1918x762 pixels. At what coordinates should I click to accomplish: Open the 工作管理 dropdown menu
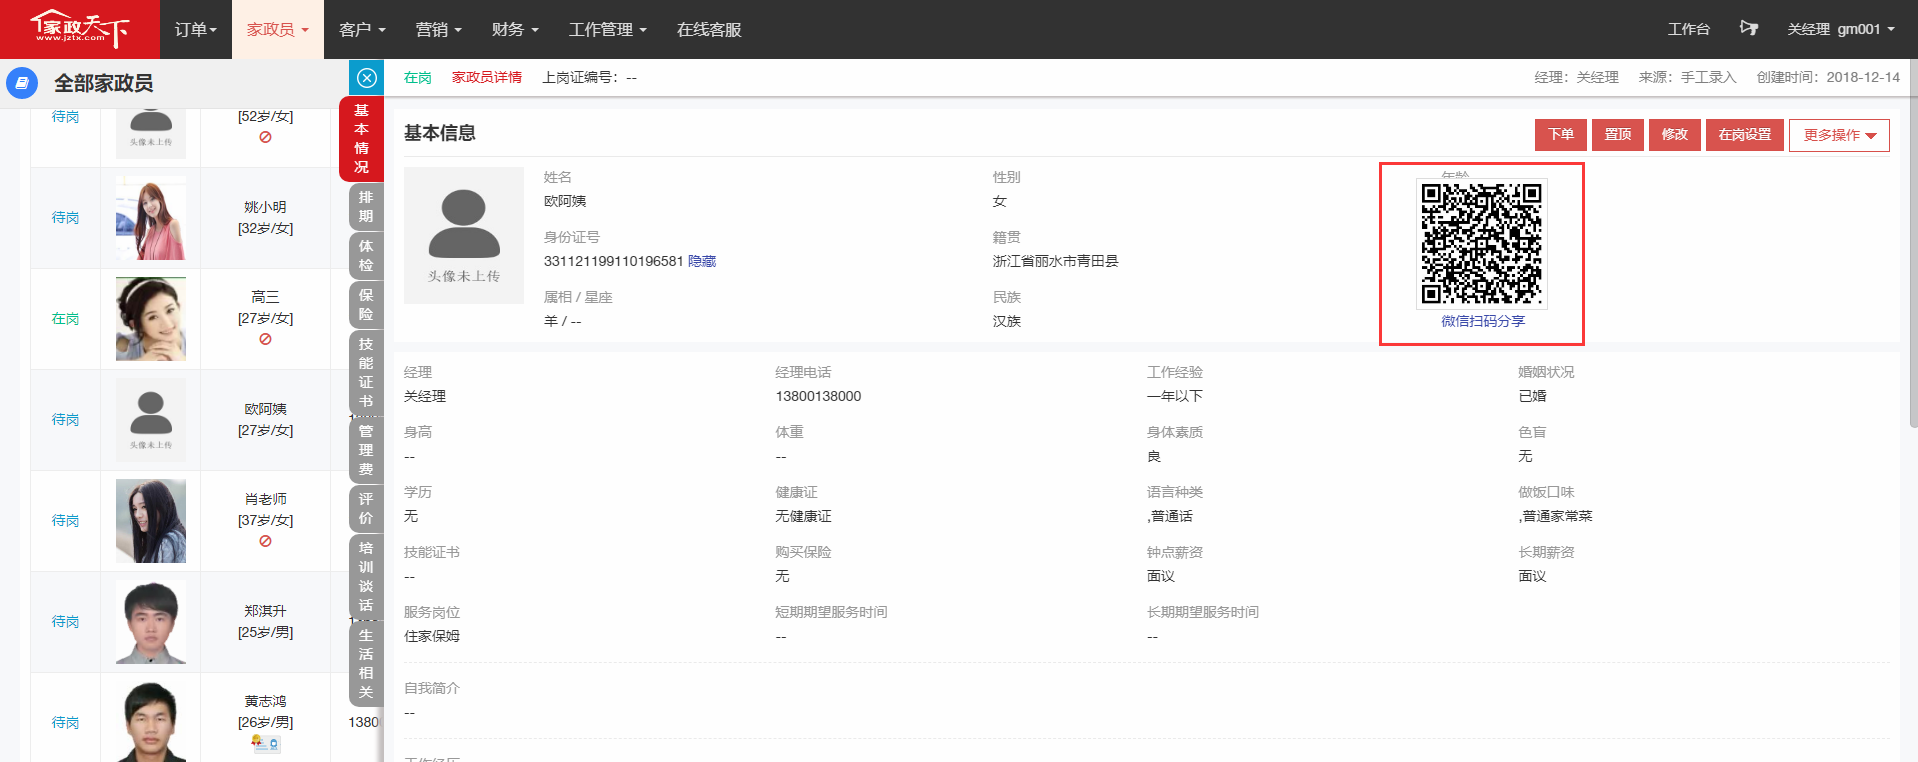[607, 29]
